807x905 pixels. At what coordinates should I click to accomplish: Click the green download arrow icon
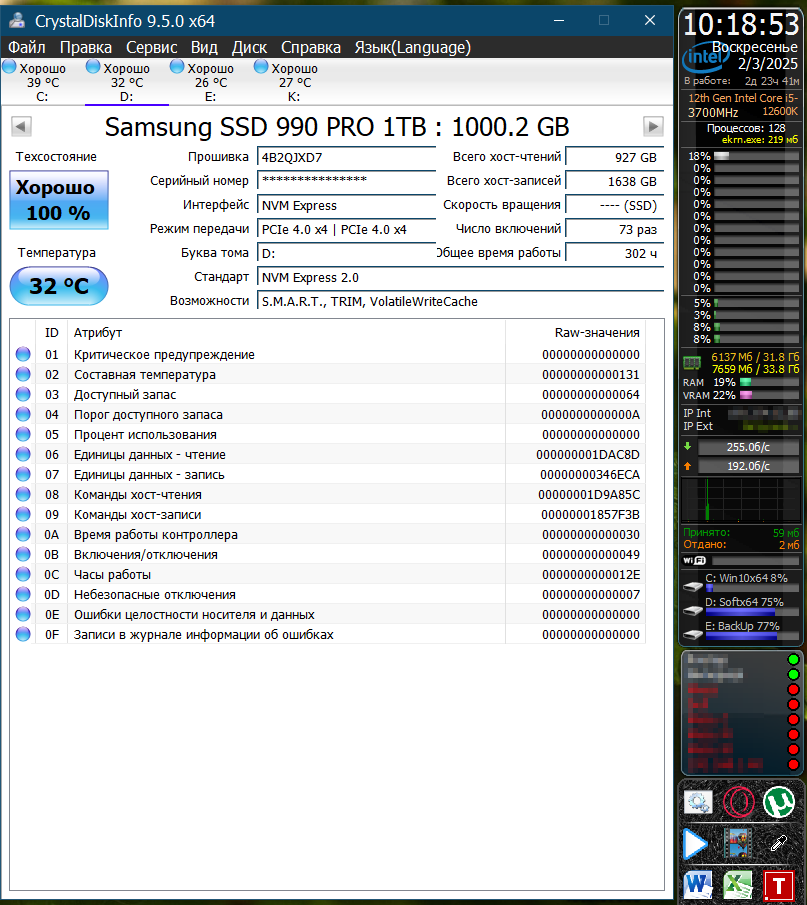[x=688, y=446]
